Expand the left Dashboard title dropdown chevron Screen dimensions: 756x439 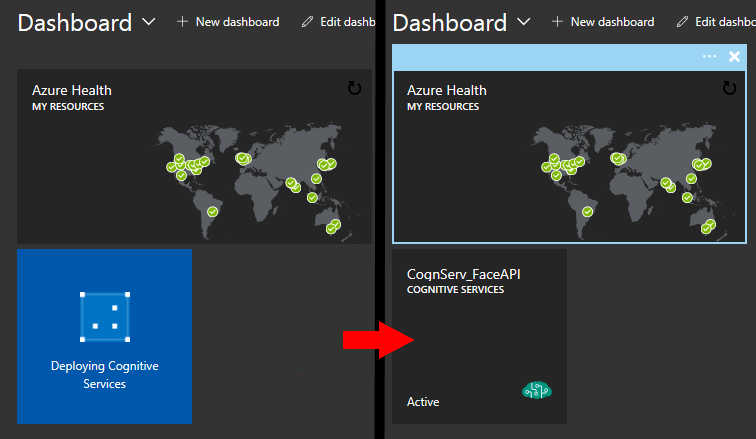pyautogui.click(x=148, y=22)
